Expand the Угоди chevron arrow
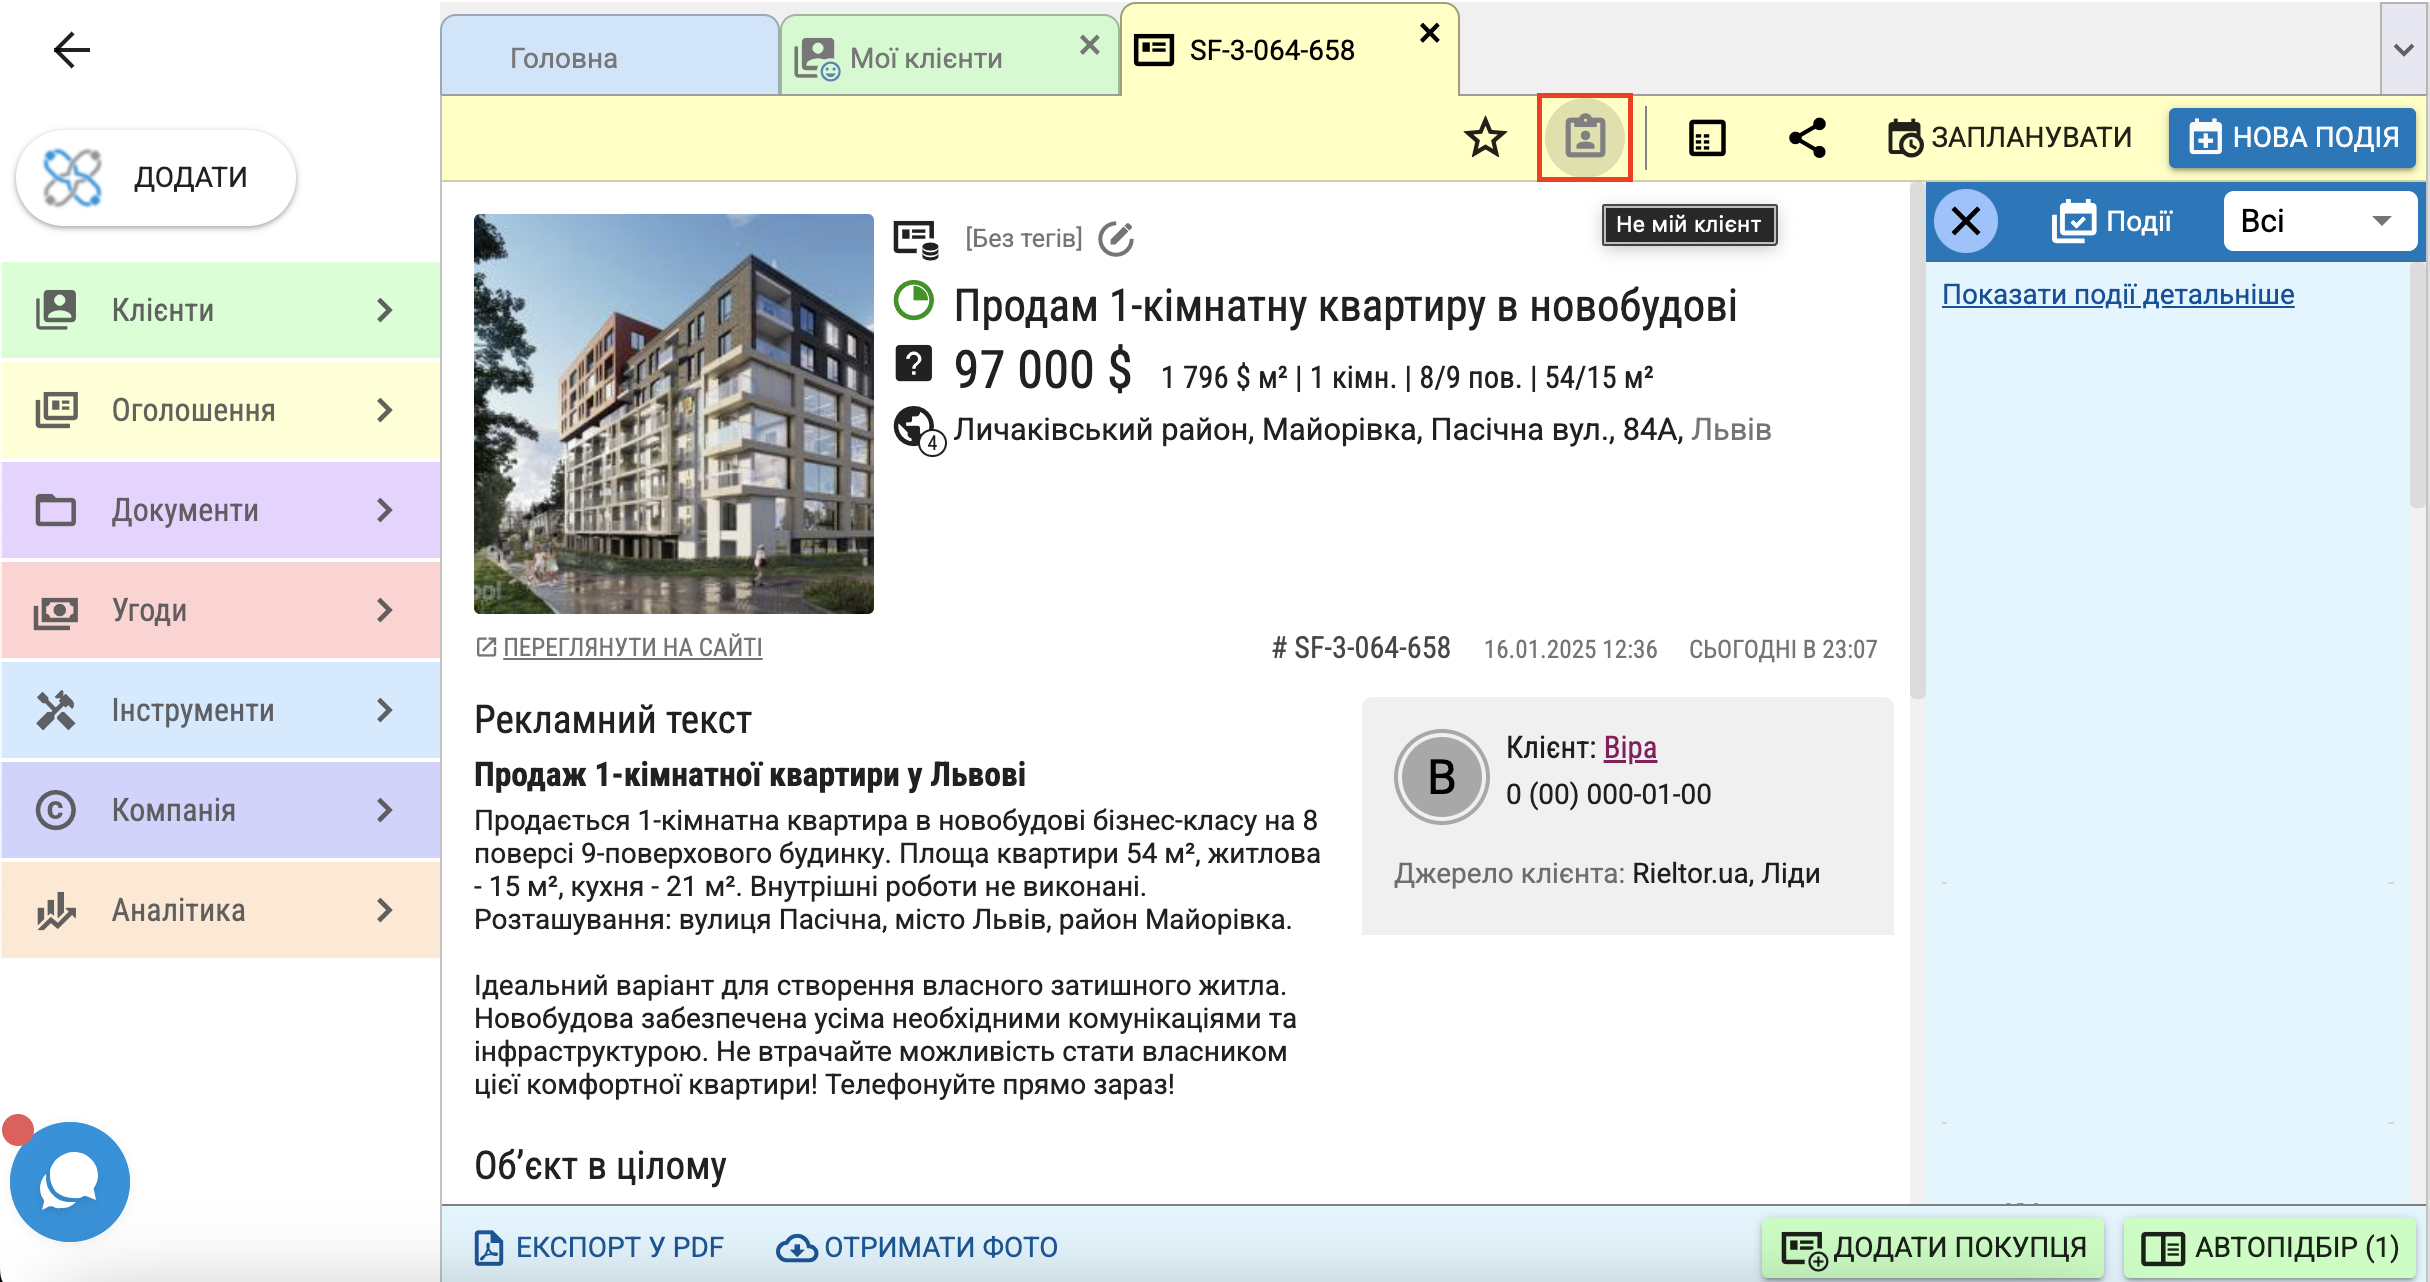The height and width of the screenshot is (1282, 2430). (x=385, y=610)
